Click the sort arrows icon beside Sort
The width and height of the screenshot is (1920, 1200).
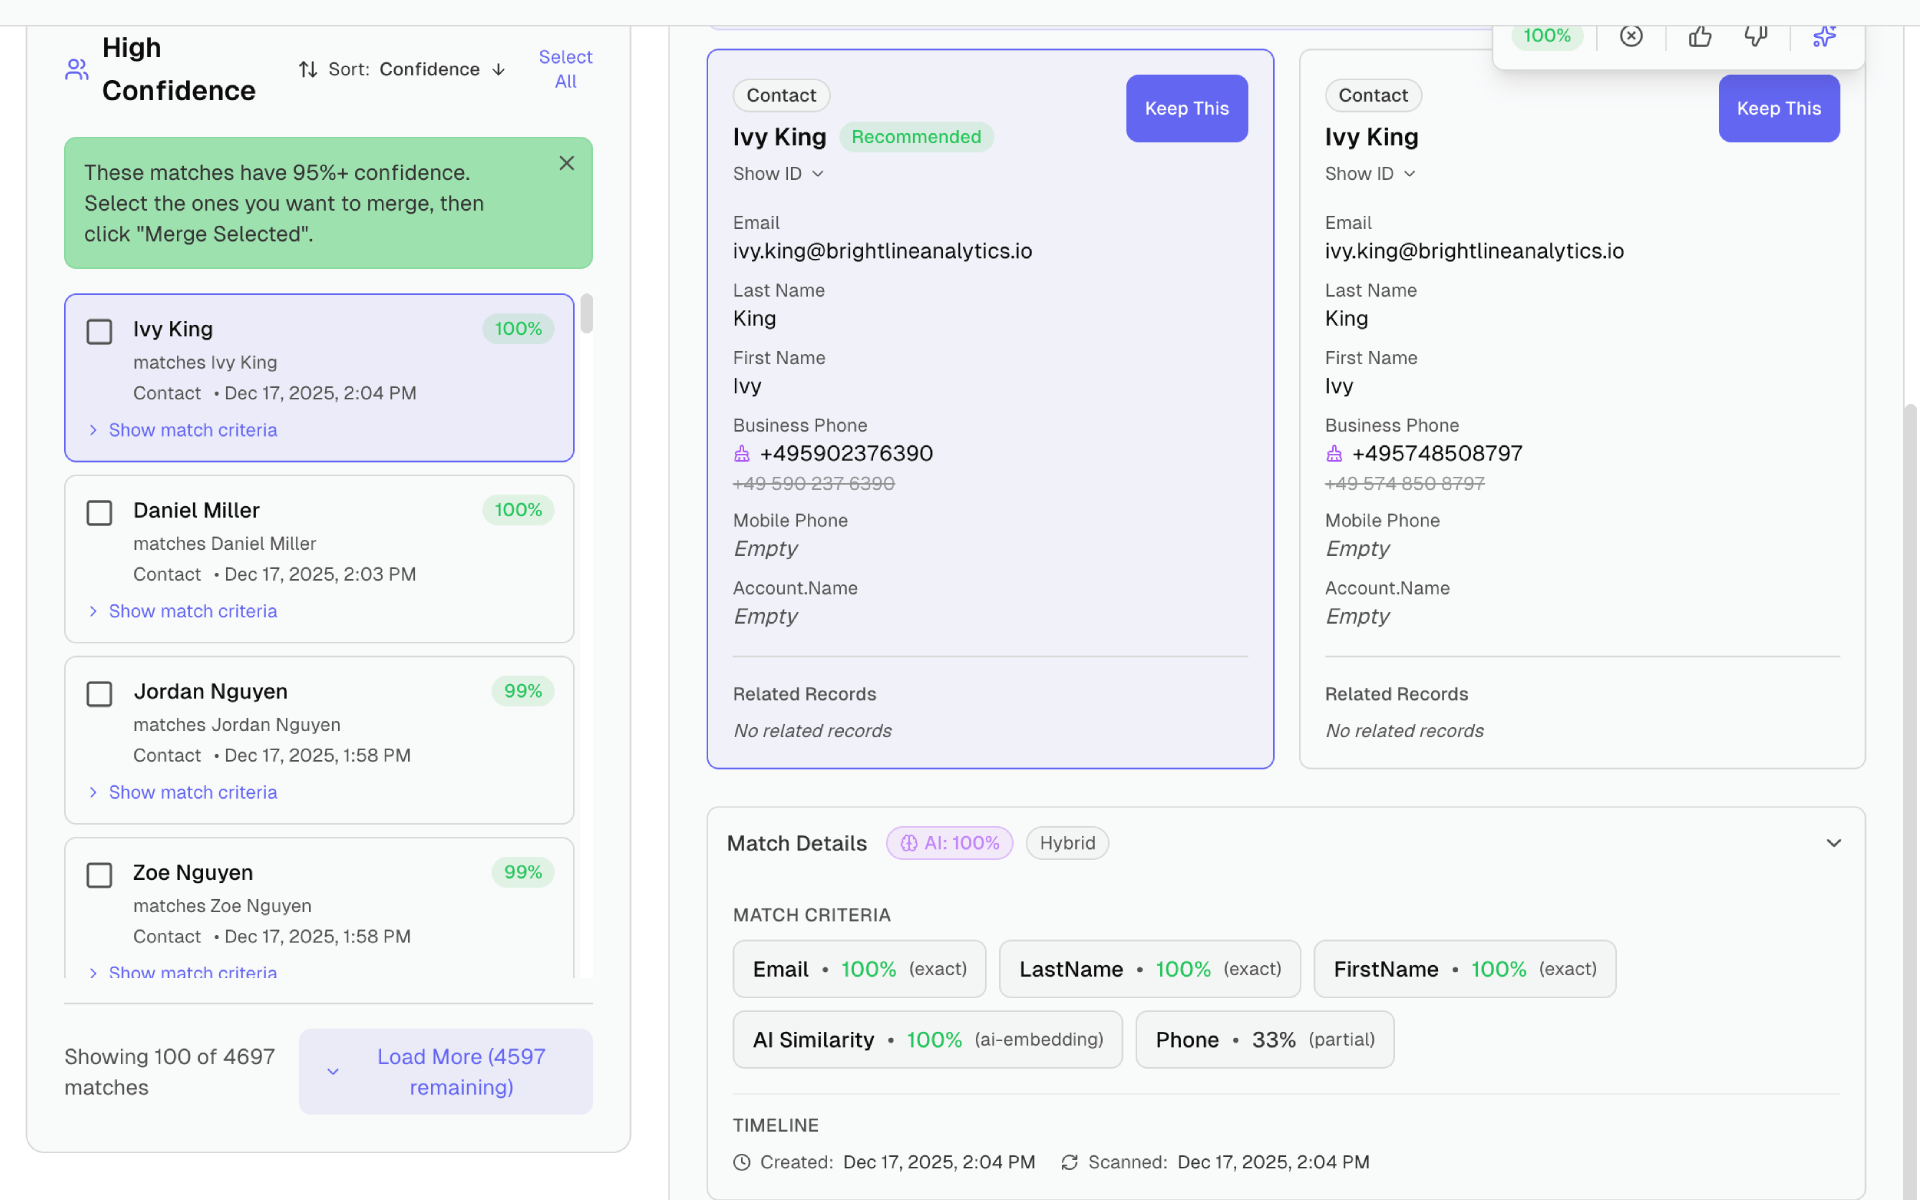tap(306, 69)
